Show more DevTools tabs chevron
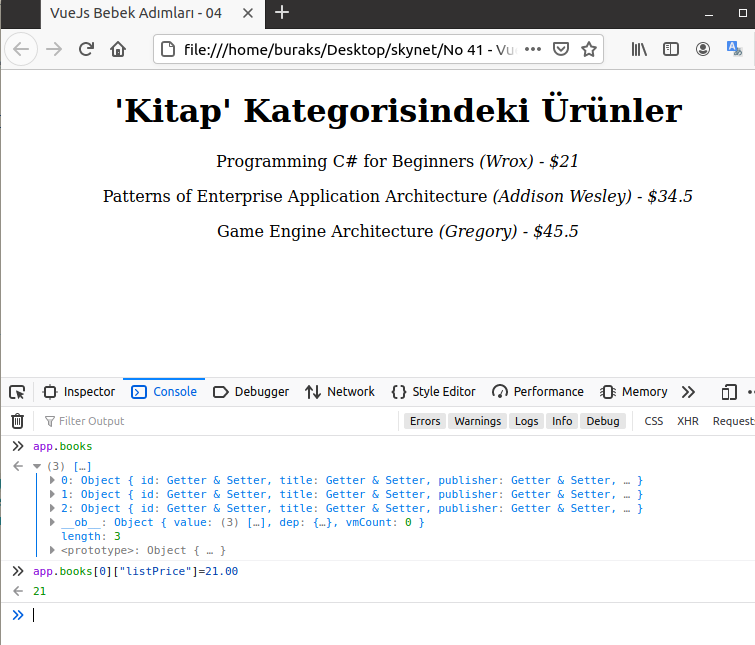The width and height of the screenshot is (755, 645). point(689,392)
